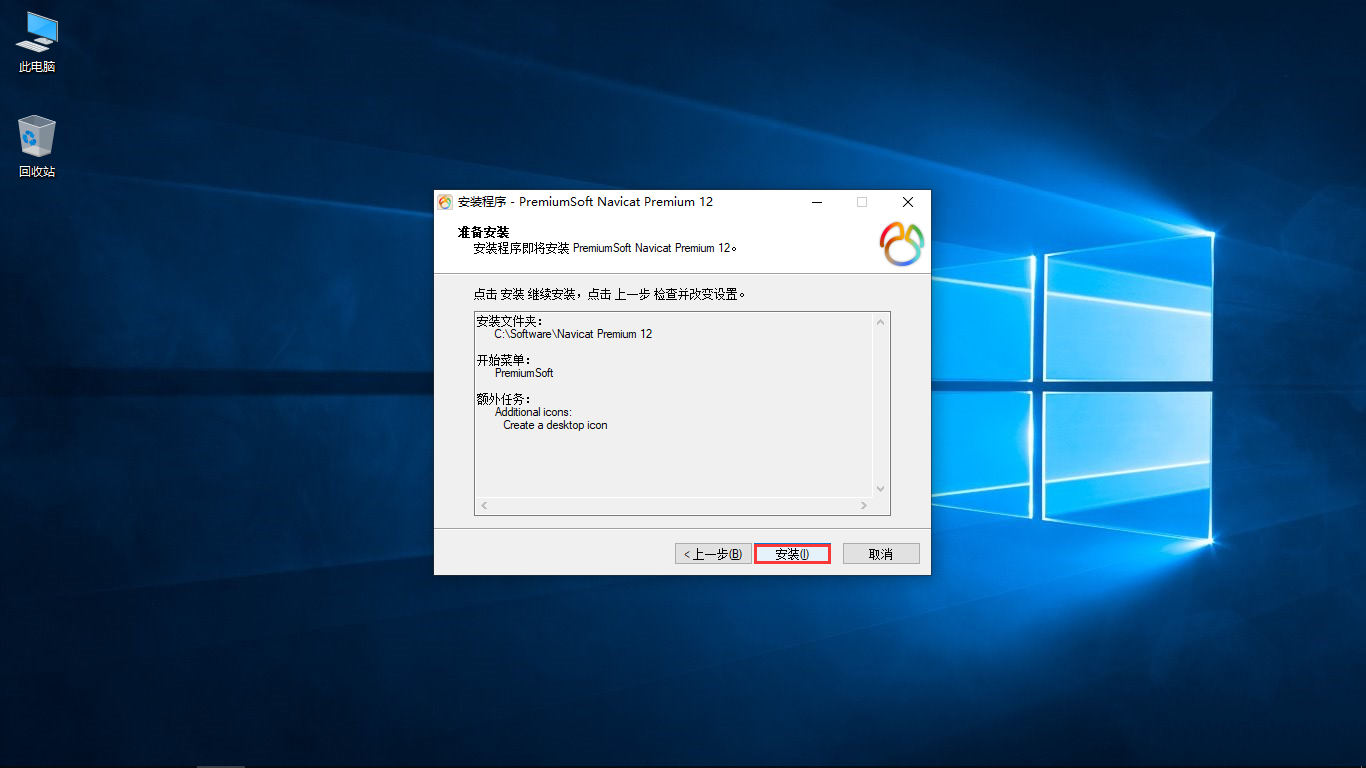The width and height of the screenshot is (1366, 768).
Task: Click the summary box scroll left arrow
Action: click(484, 506)
